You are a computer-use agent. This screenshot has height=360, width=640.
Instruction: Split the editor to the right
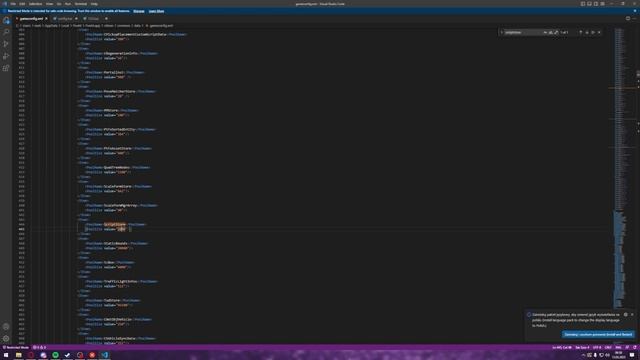click(628, 18)
